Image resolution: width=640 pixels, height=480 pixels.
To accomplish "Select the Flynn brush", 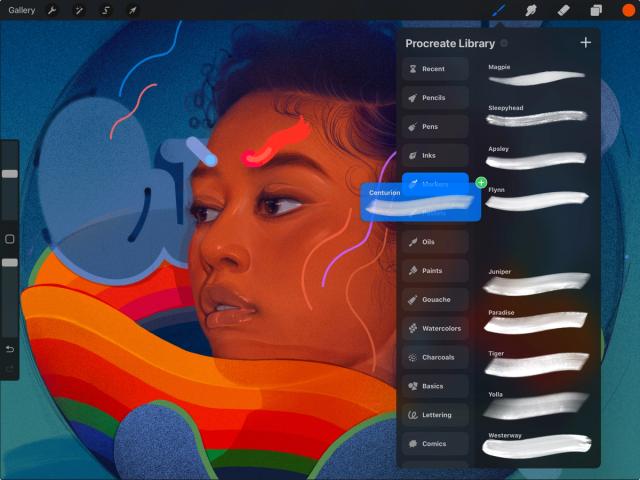I will (537, 198).
